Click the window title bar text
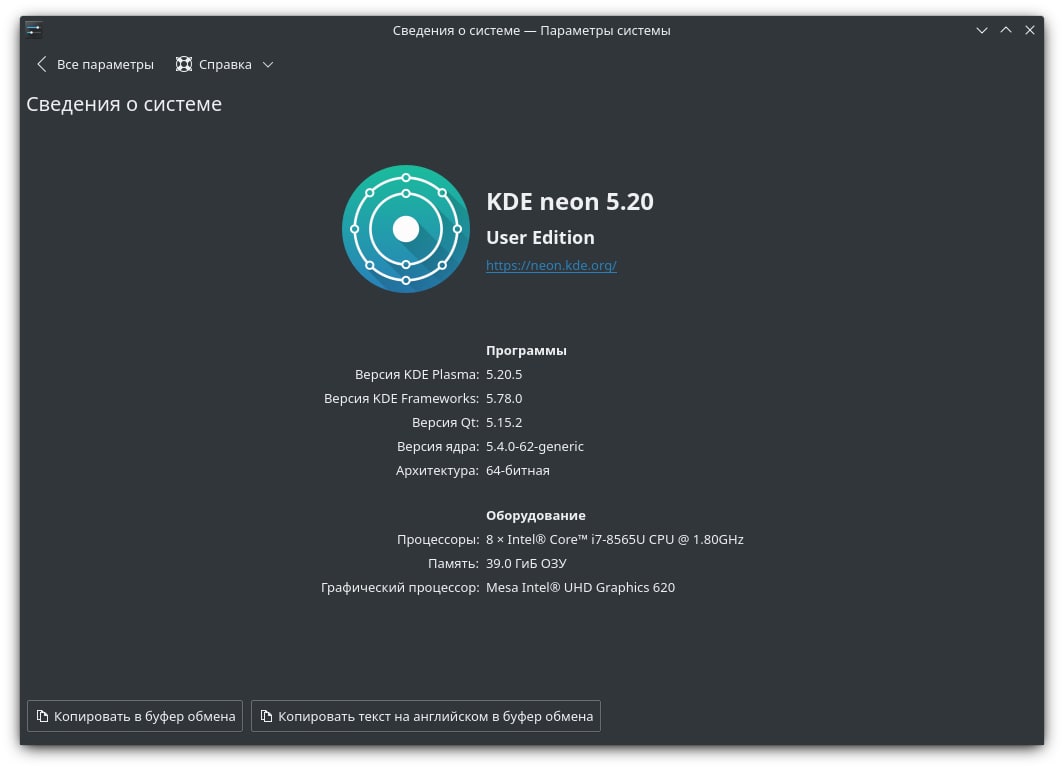This screenshot has width=1064, height=769. (x=531, y=31)
